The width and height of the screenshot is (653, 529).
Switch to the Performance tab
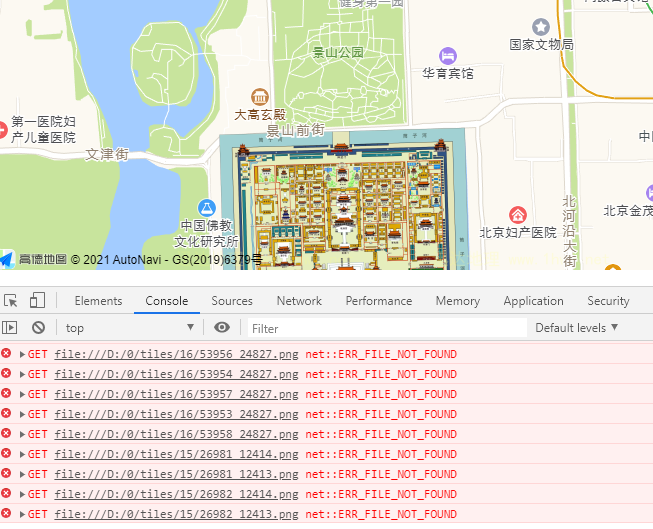(x=379, y=301)
